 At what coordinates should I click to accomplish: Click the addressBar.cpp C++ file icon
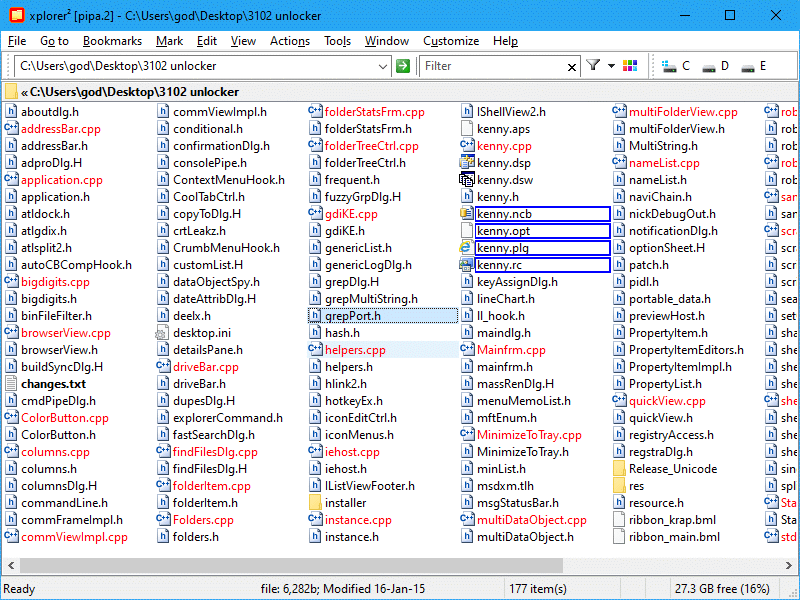(x=11, y=129)
